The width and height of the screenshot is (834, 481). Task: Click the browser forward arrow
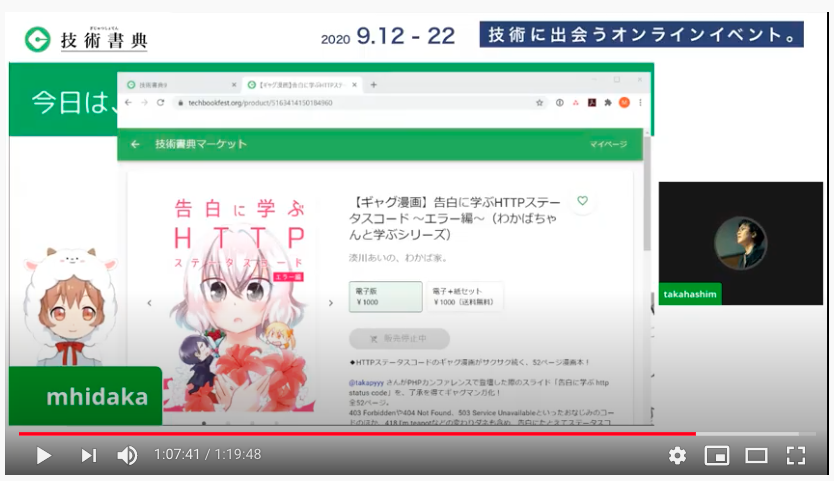pos(144,103)
